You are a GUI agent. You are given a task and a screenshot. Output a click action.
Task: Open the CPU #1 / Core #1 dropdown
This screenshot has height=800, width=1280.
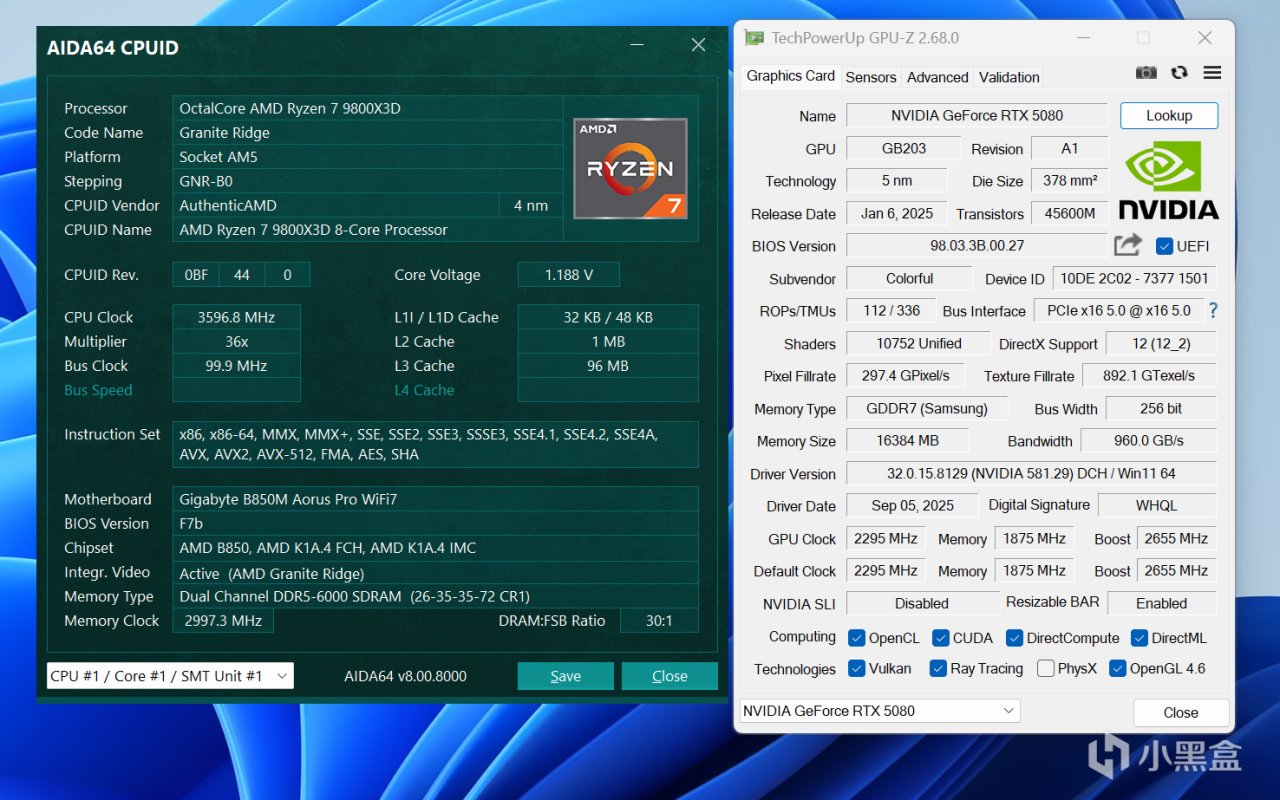coord(170,676)
